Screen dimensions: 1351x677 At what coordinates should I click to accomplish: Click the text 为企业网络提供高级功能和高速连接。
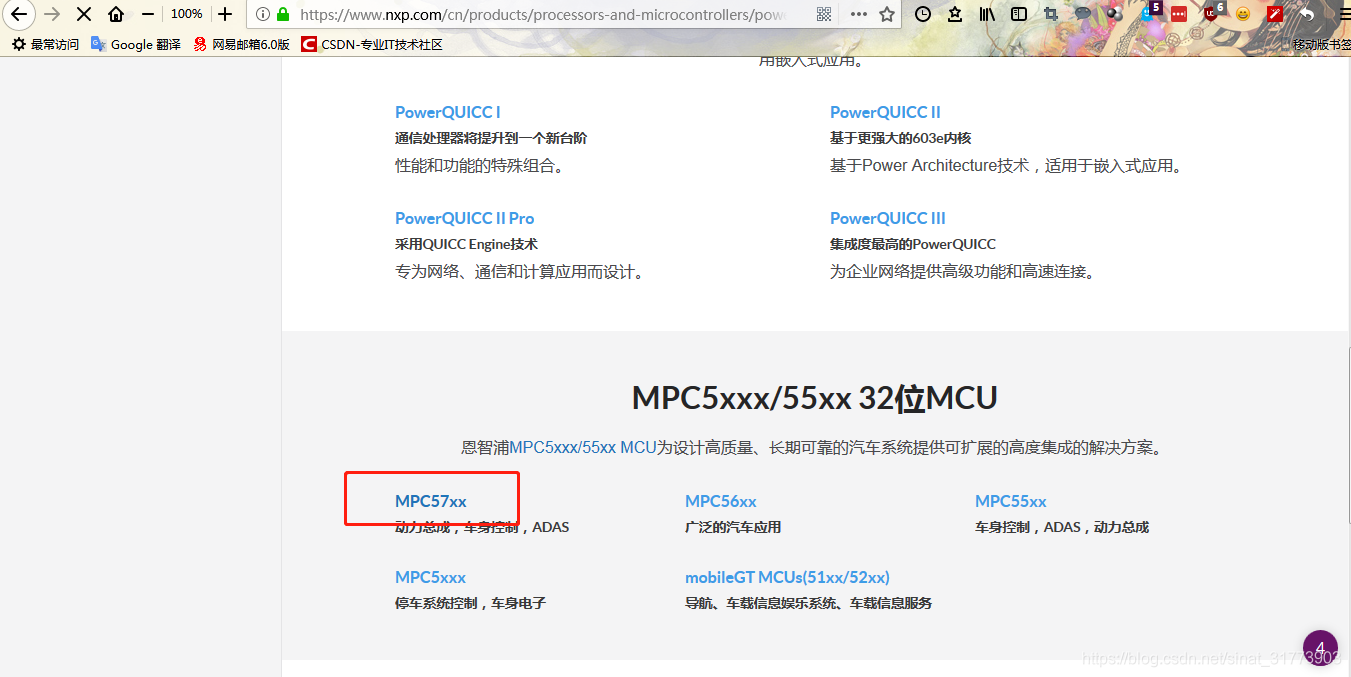click(x=962, y=272)
